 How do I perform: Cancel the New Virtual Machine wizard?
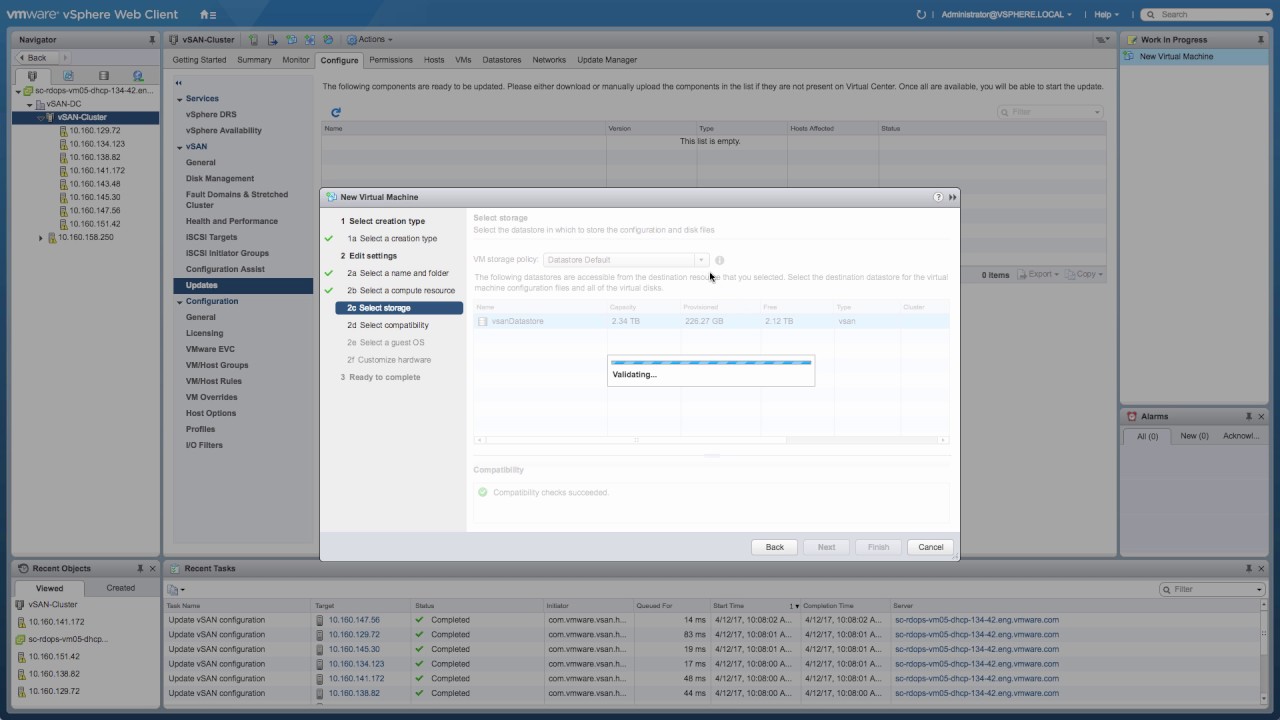931,547
